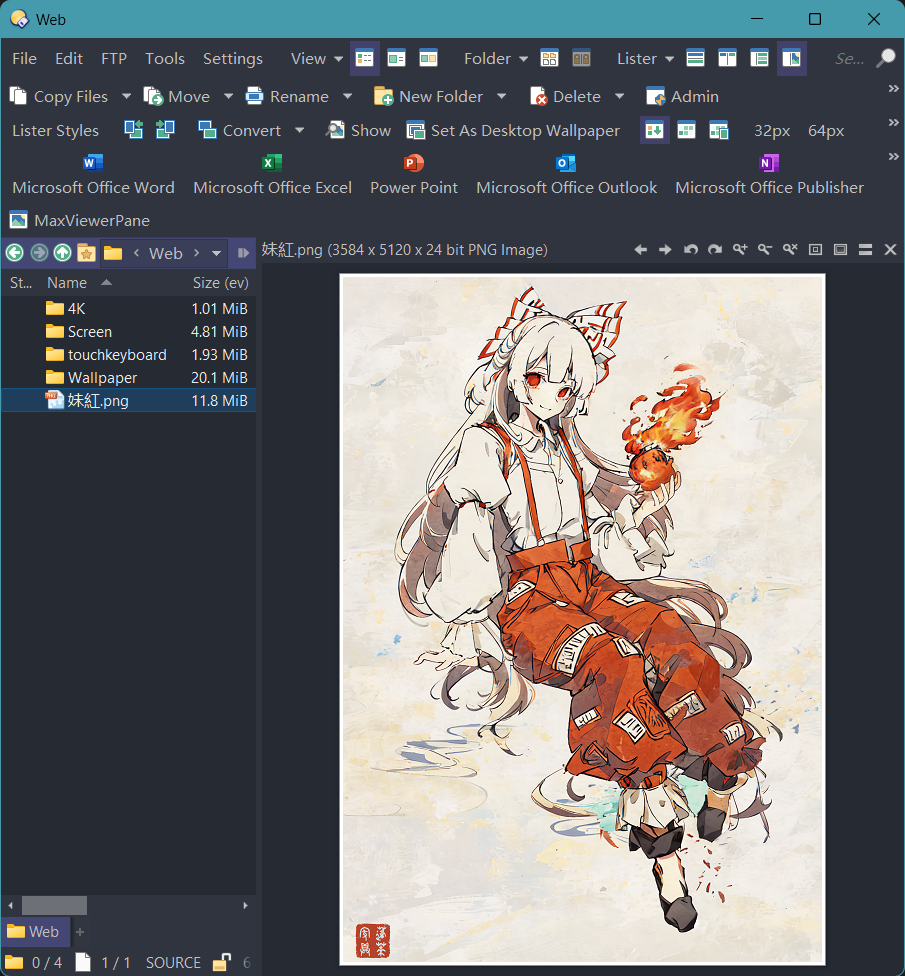Image resolution: width=905 pixels, height=976 pixels.
Task: Open New Folder dropdown arrow
Action: click(502, 96)
